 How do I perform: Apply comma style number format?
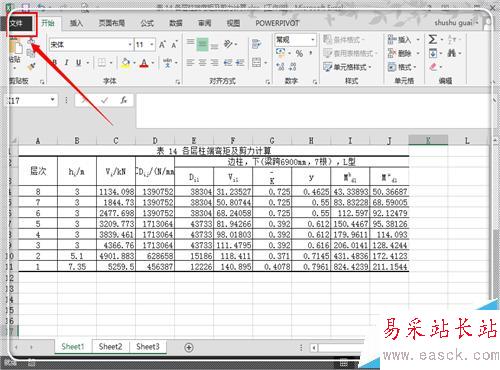click(311, 53)
